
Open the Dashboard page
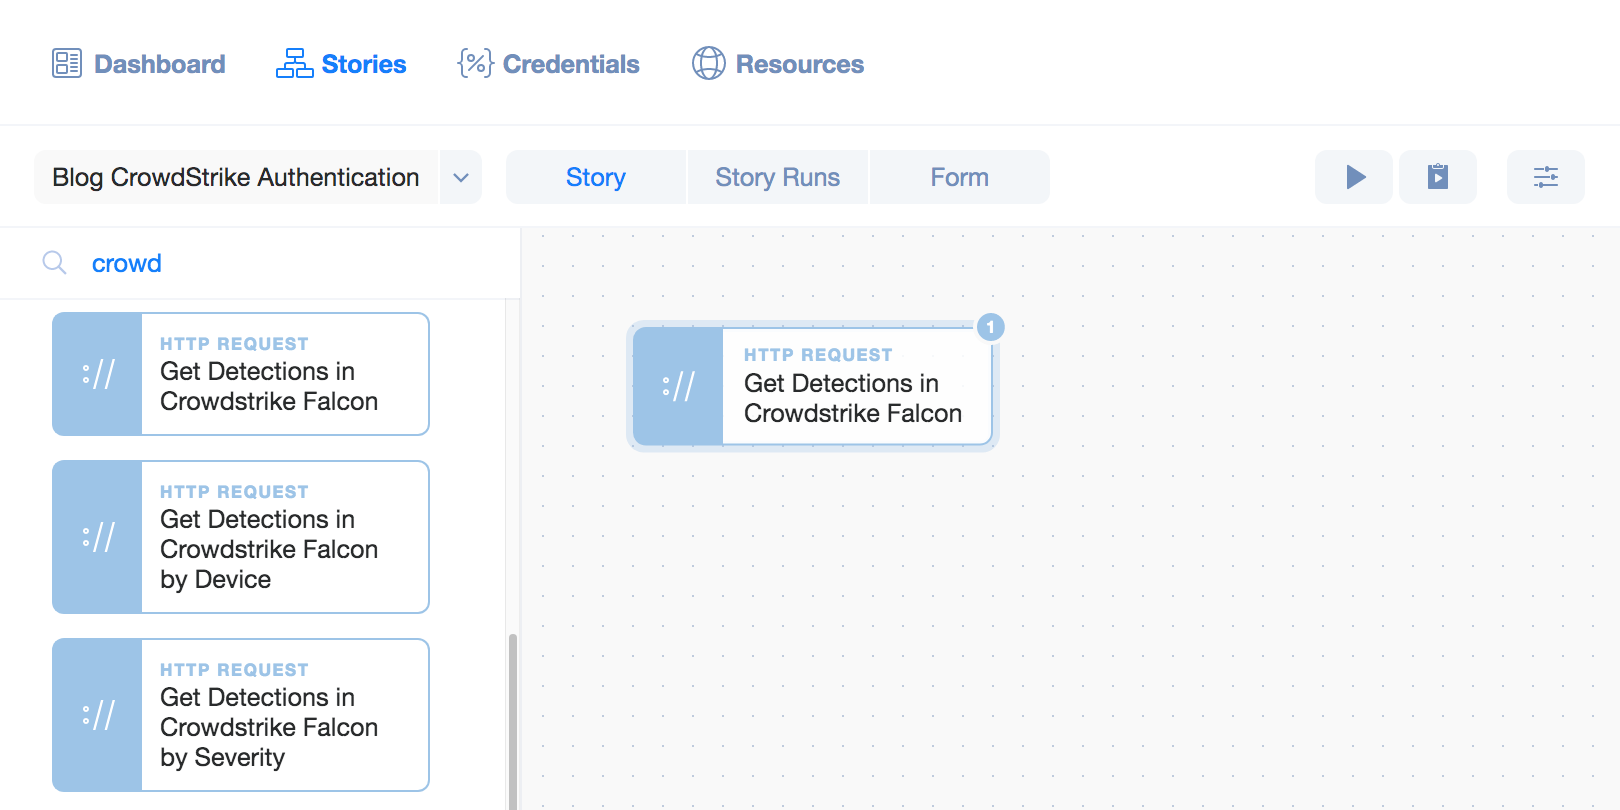point(138,64)
